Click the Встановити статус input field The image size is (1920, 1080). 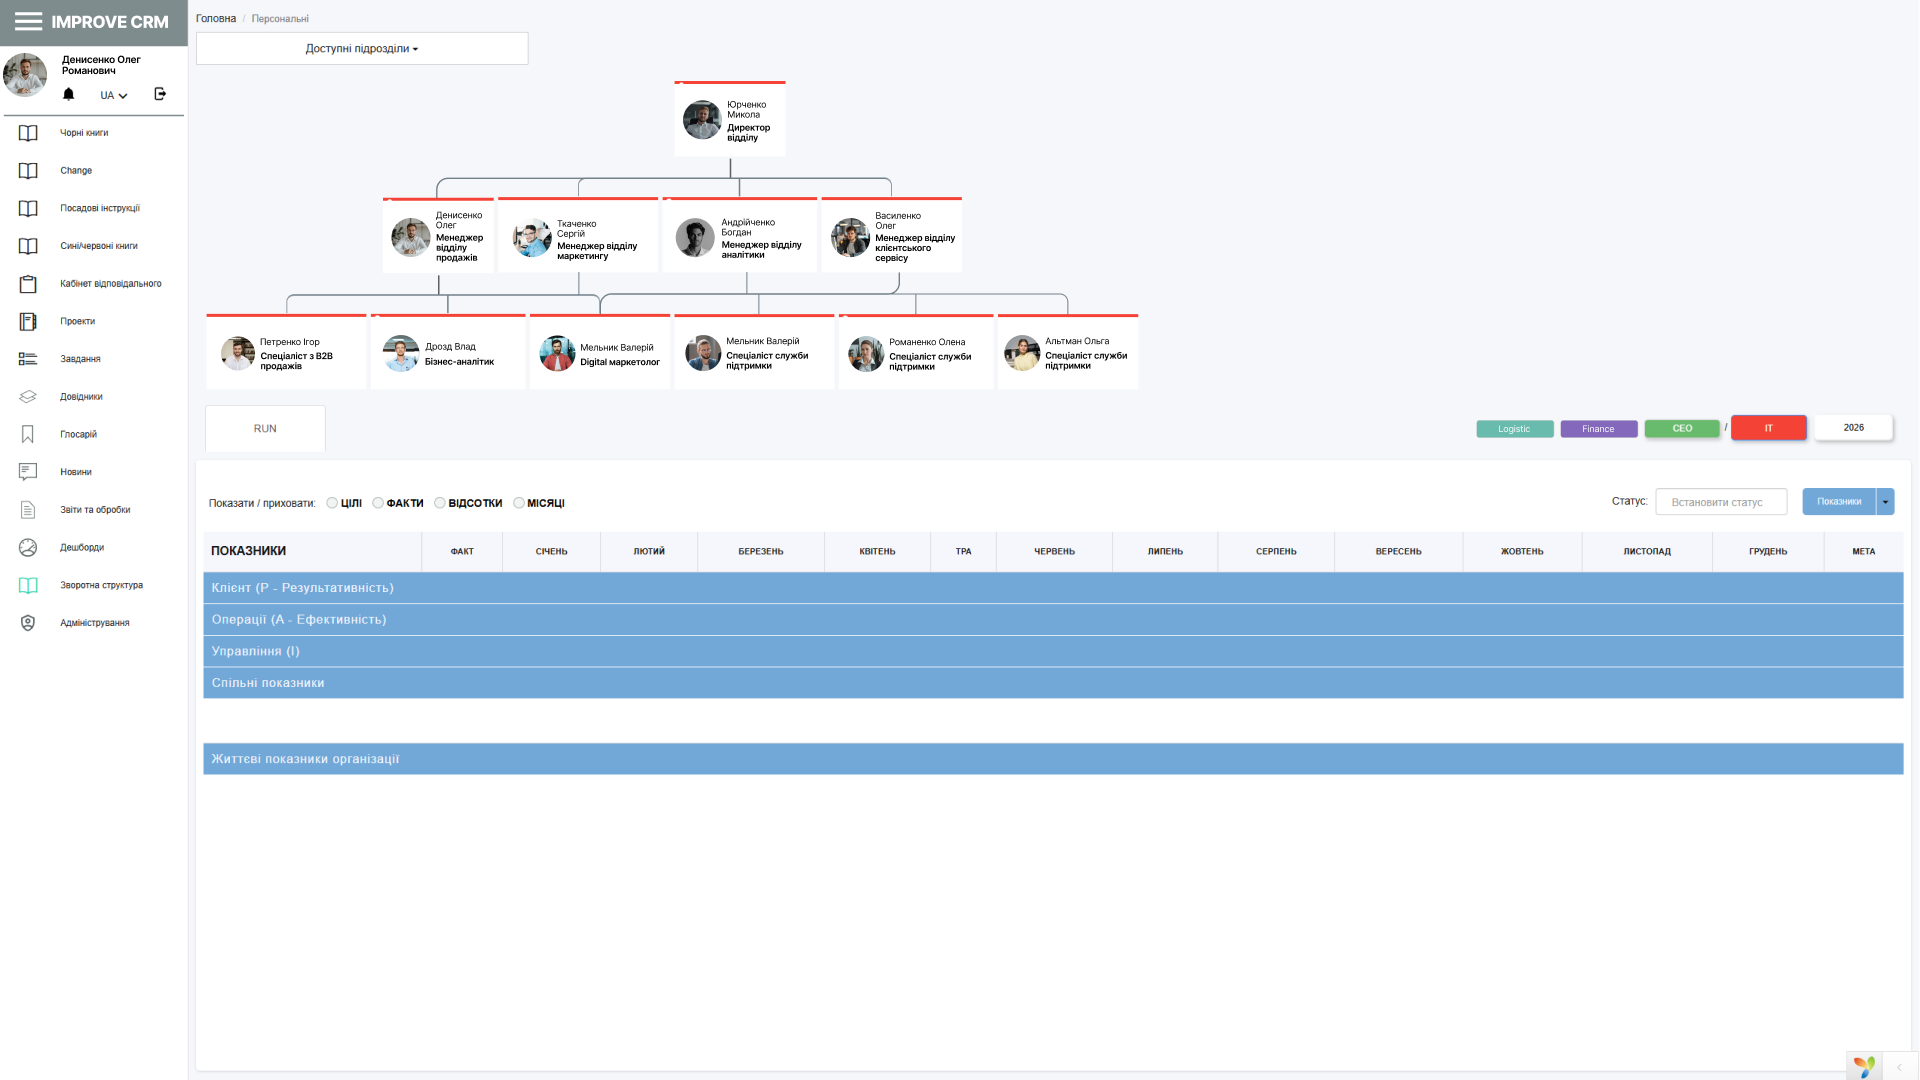1720,502
